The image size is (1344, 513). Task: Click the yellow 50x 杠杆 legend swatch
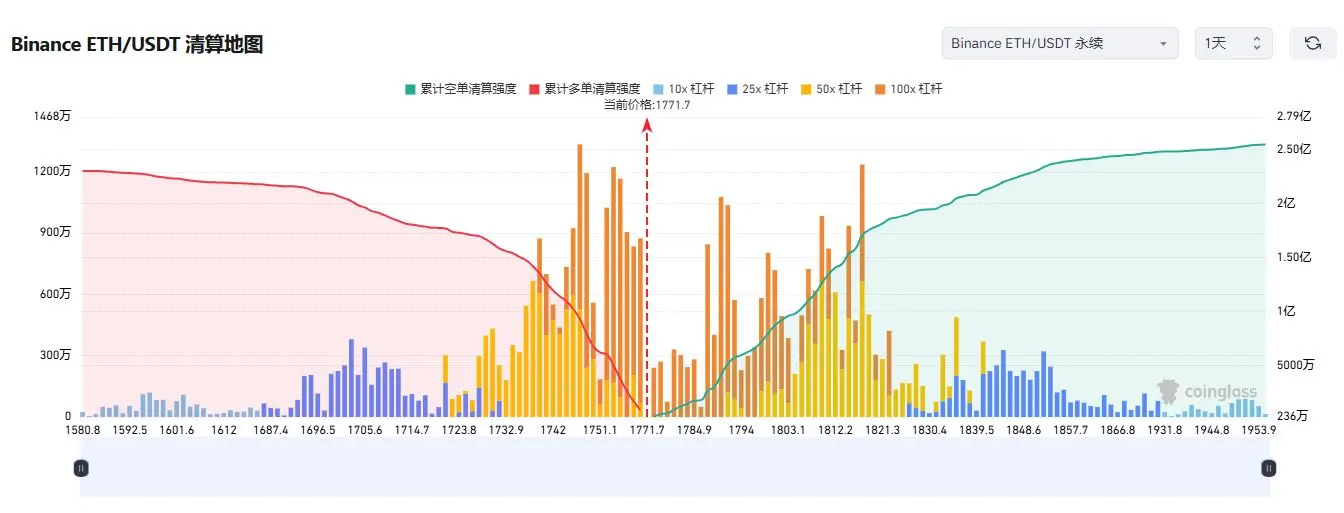806,89
